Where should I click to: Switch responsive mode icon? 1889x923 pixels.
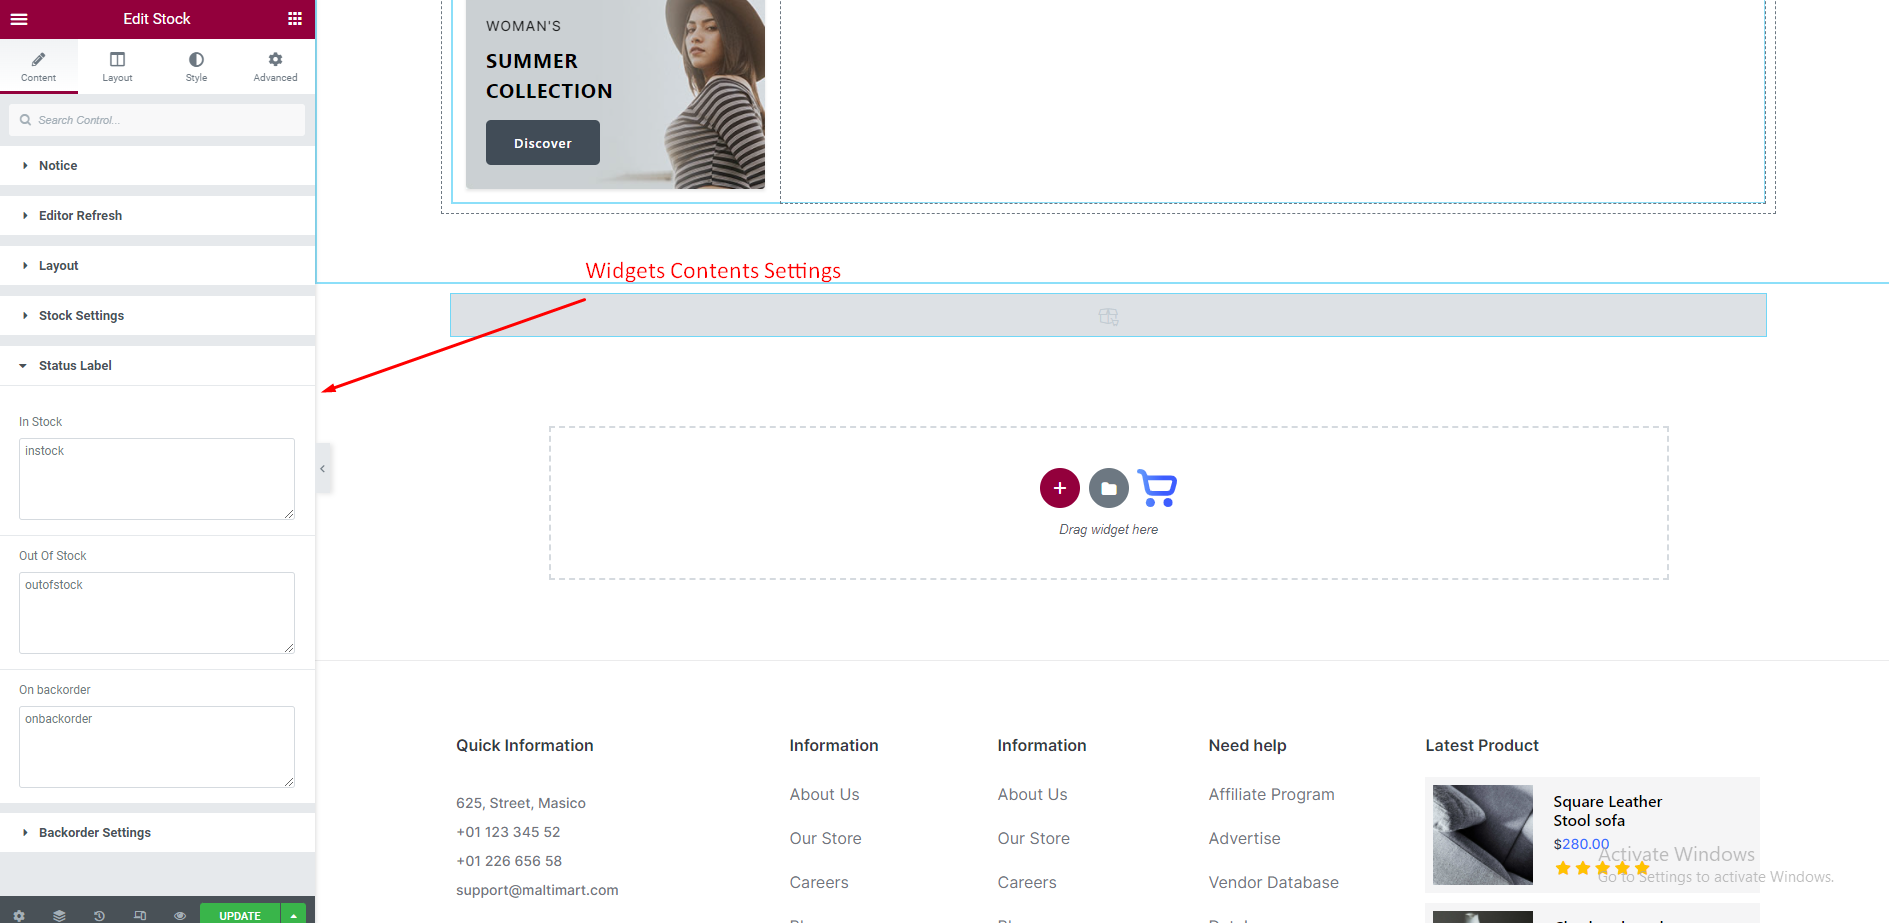click(x=140, y=915)
